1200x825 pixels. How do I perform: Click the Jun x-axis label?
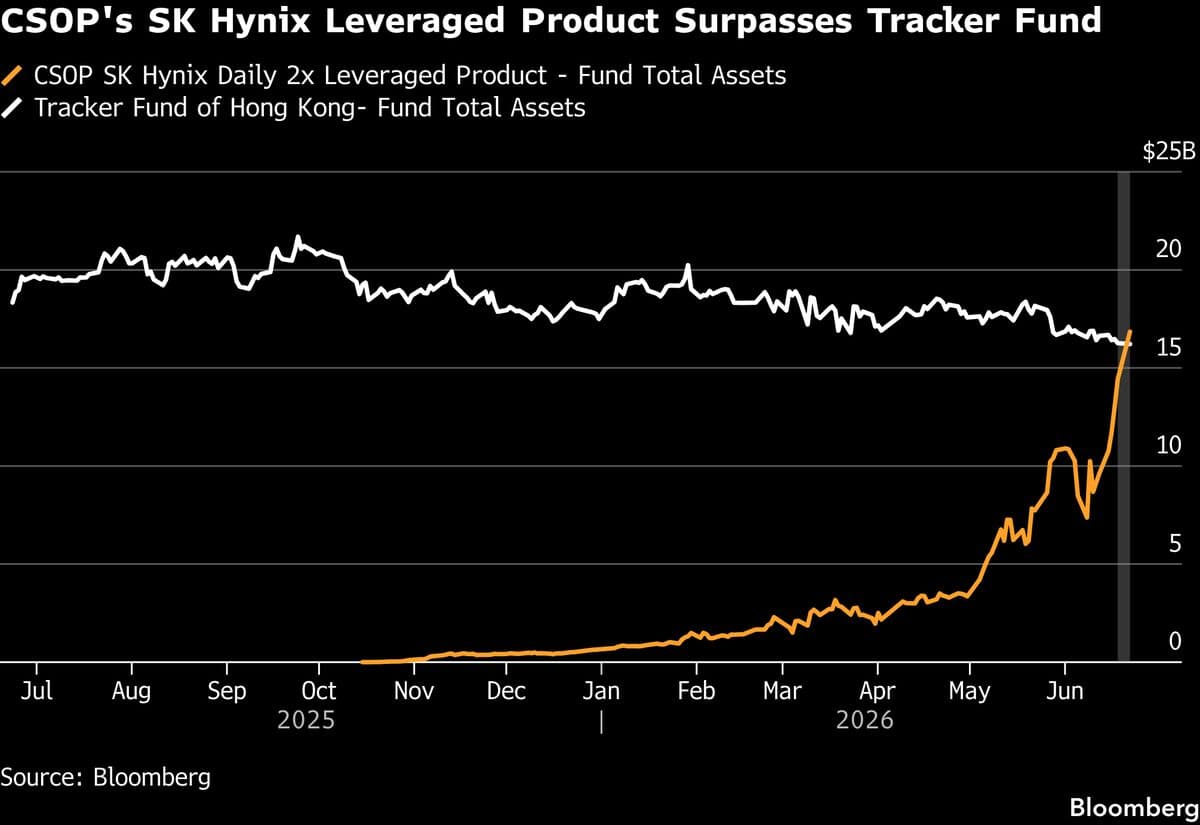tap(1064, 690)
